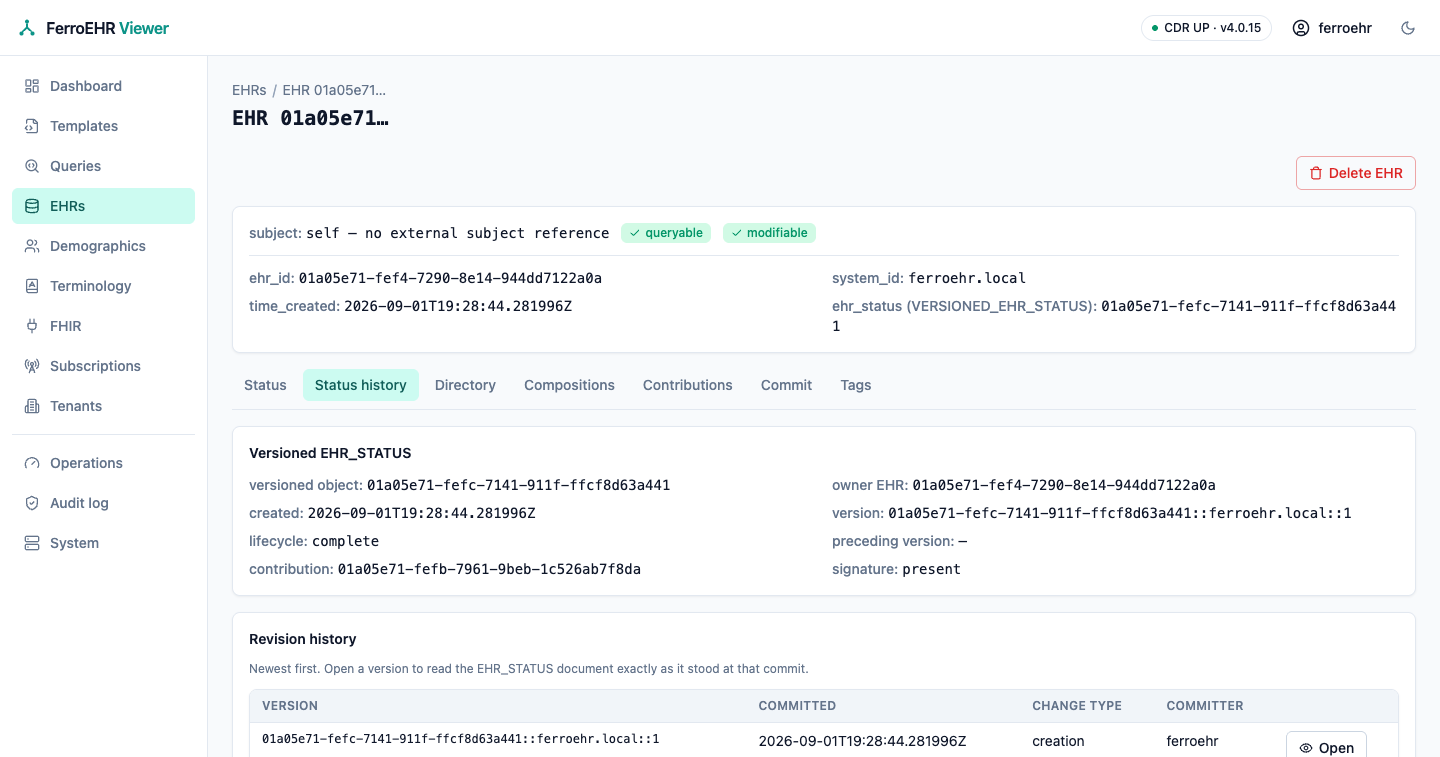Image resolution: width=1440 pixels, height=757 pixels.
Task: Open Tenants in sidebar
Action: [x=103, y=406]
